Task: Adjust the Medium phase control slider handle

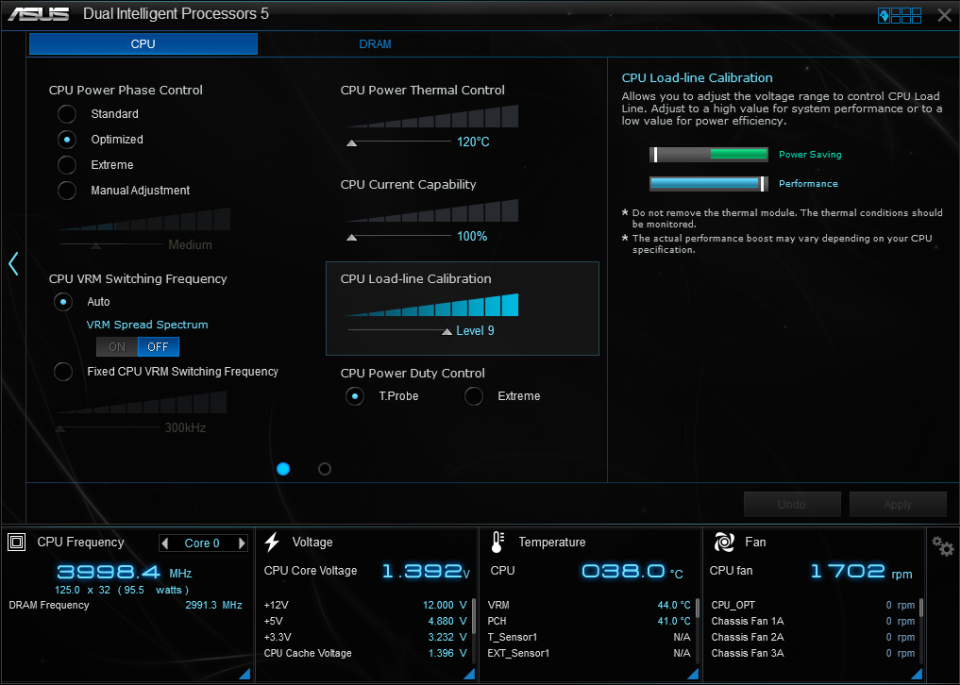Action: 96,245
